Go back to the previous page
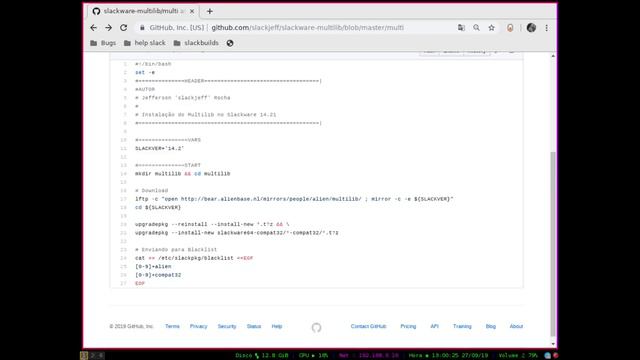640x360 pixels. (93, 28)
